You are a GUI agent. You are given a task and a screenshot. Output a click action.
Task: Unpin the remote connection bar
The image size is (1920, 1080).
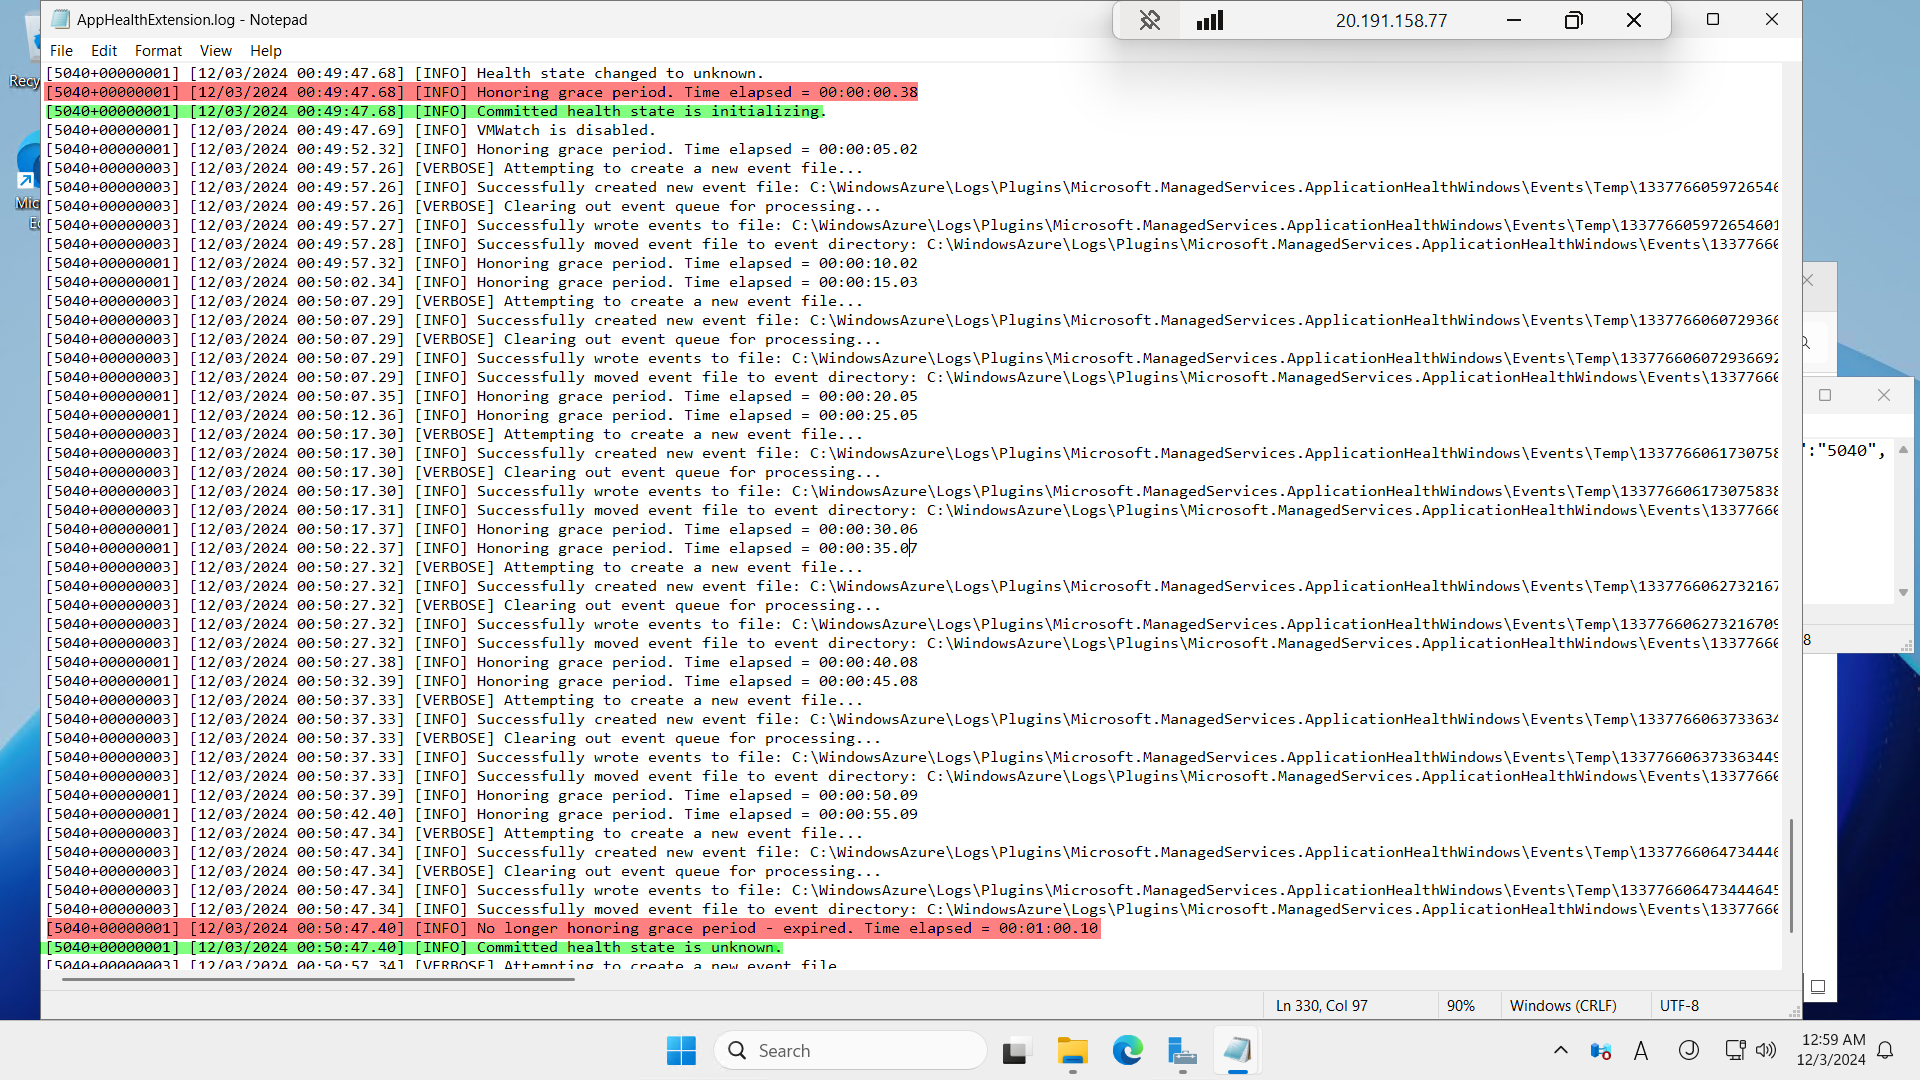[1149, 20]
